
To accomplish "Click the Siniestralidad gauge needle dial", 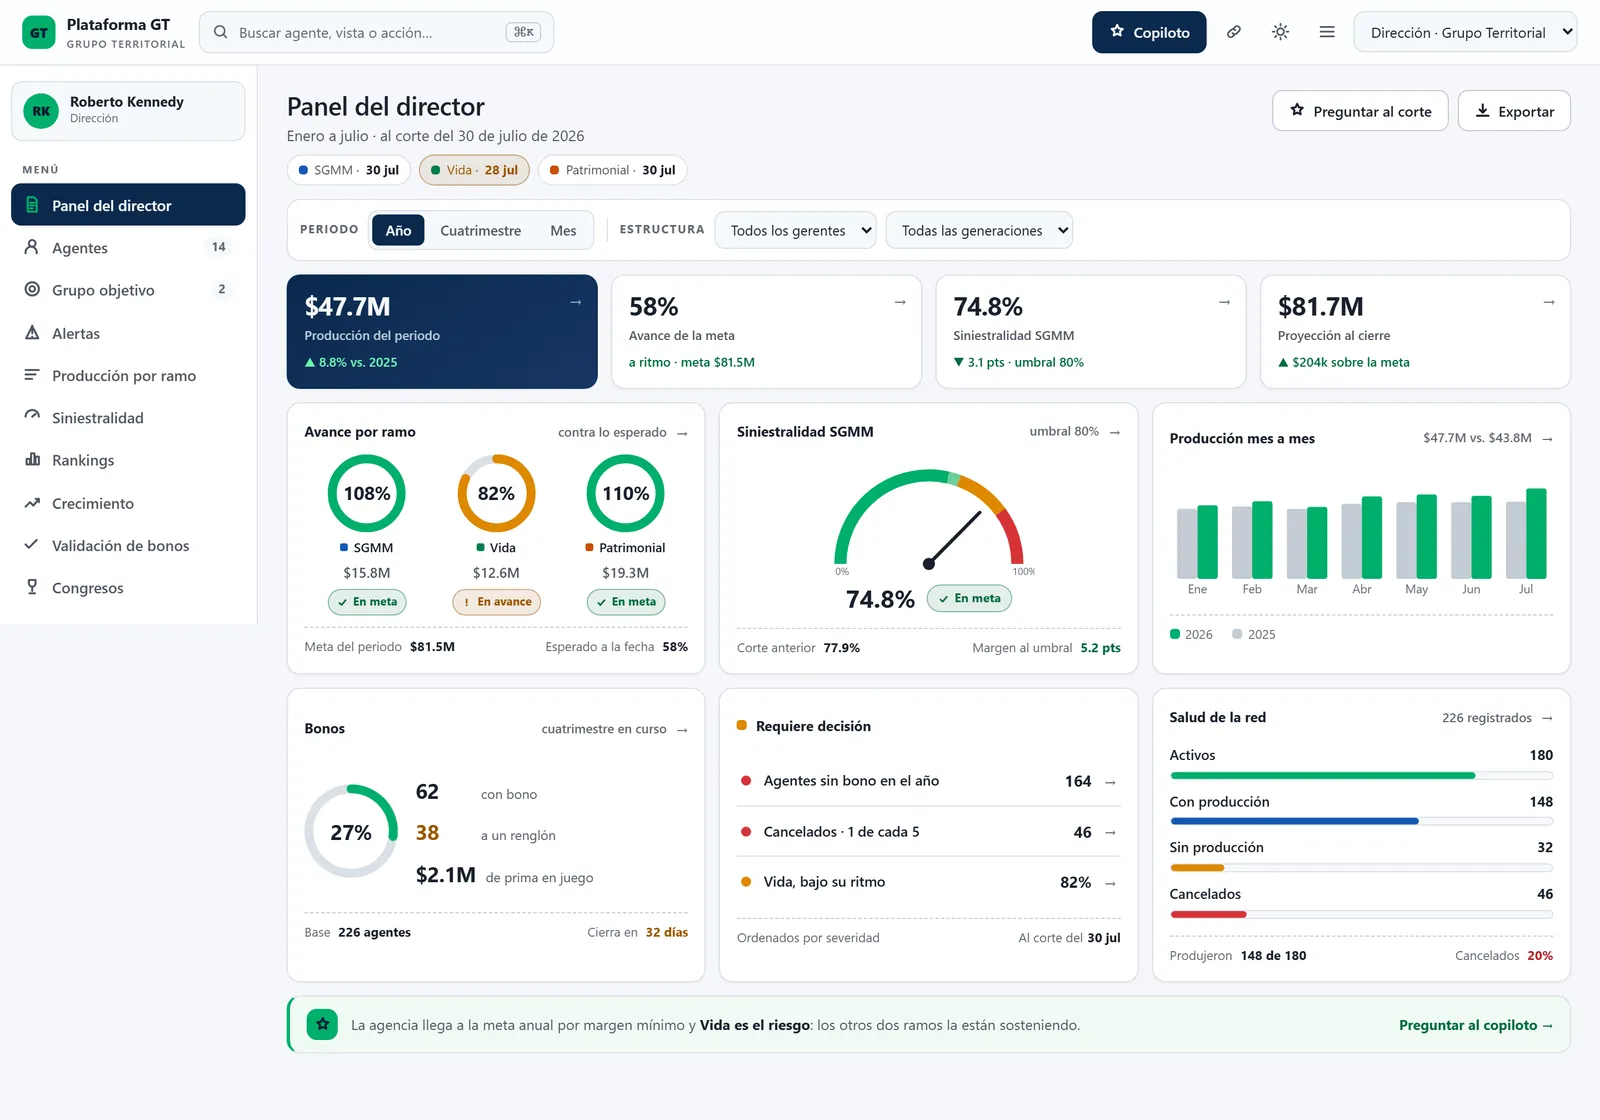I will (929, 521).
